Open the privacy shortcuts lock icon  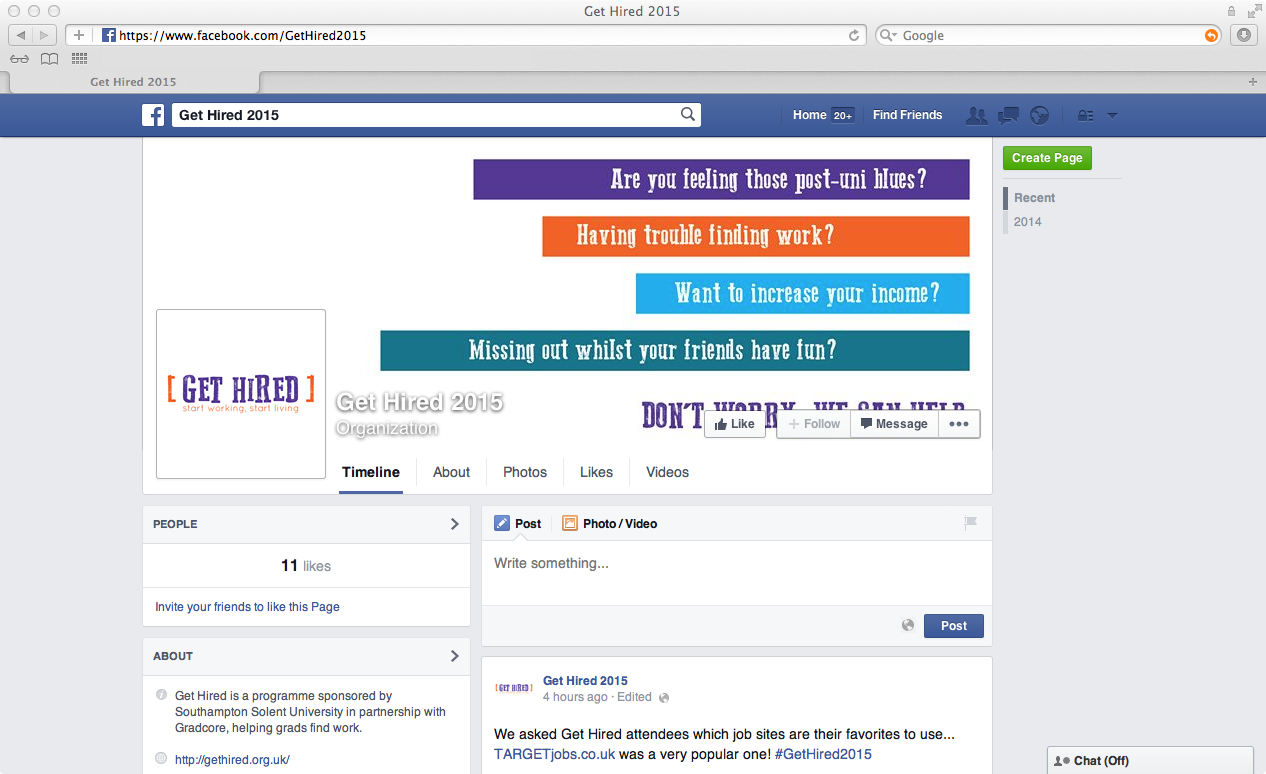pyautogui.click(x=1085, y=115)
